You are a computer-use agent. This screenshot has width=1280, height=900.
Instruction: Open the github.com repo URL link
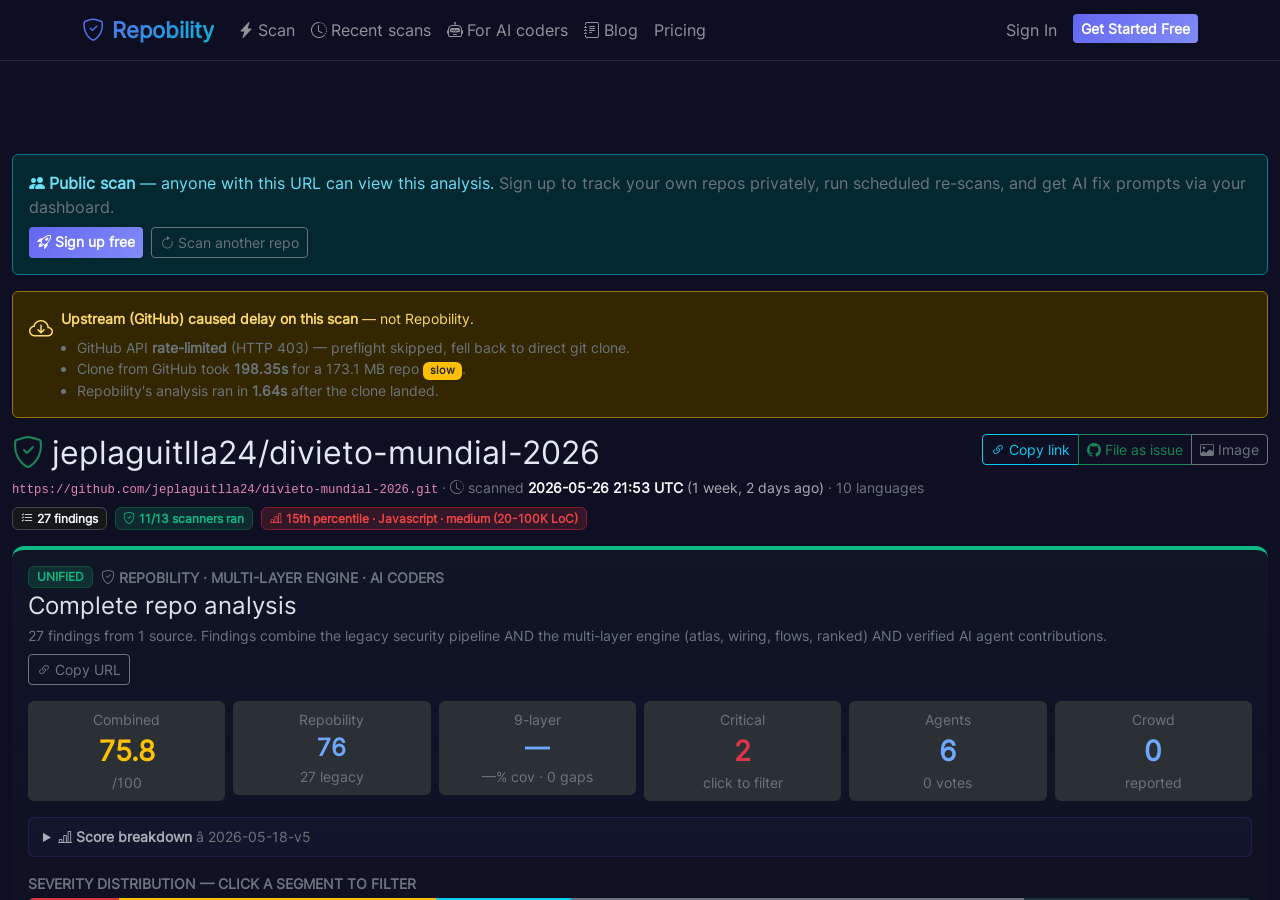click(x=225, y=489)
